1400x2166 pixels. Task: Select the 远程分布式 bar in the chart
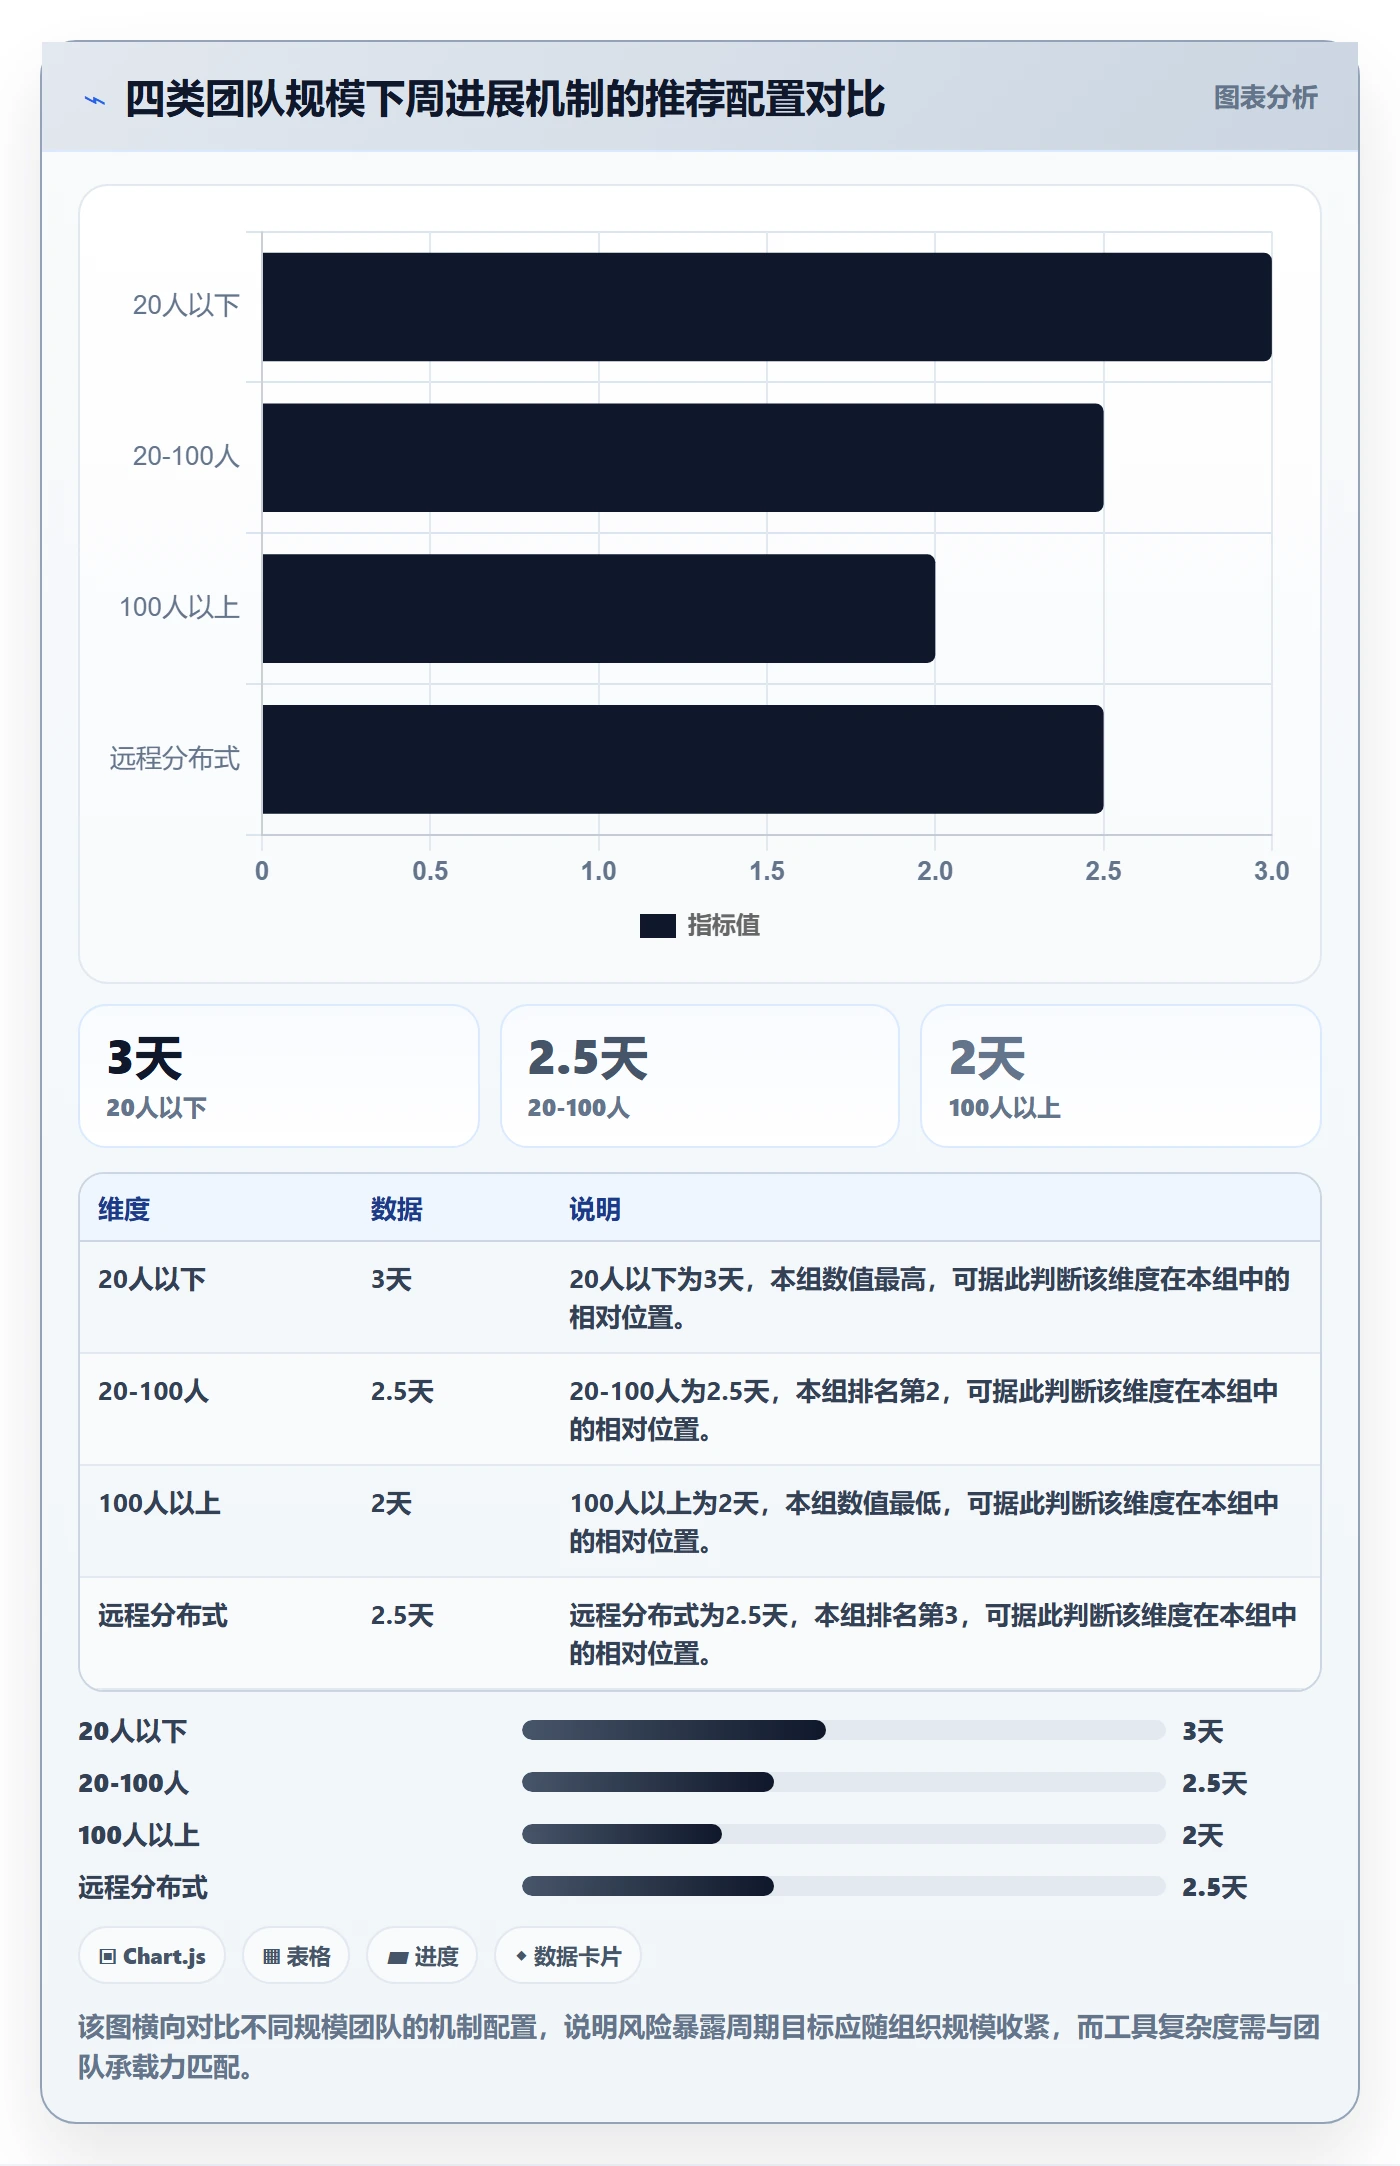tap(683, 760)
